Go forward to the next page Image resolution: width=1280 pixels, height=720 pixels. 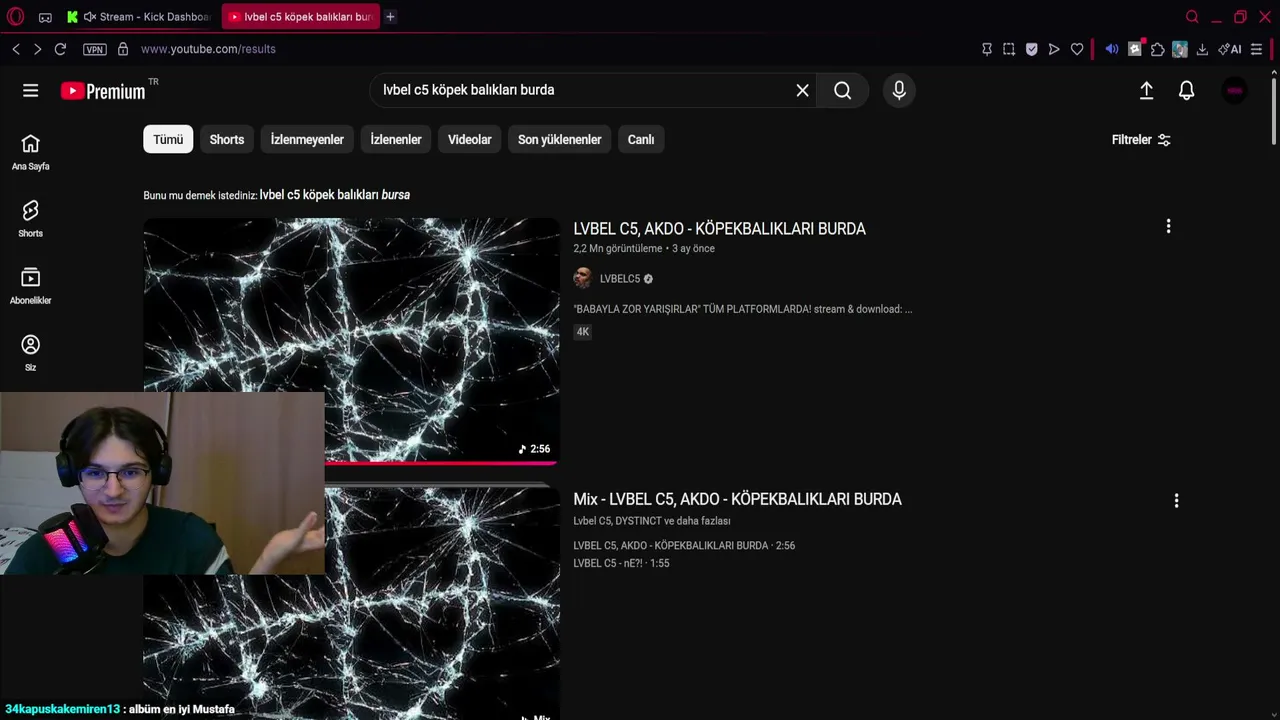(x=37, y=49)
